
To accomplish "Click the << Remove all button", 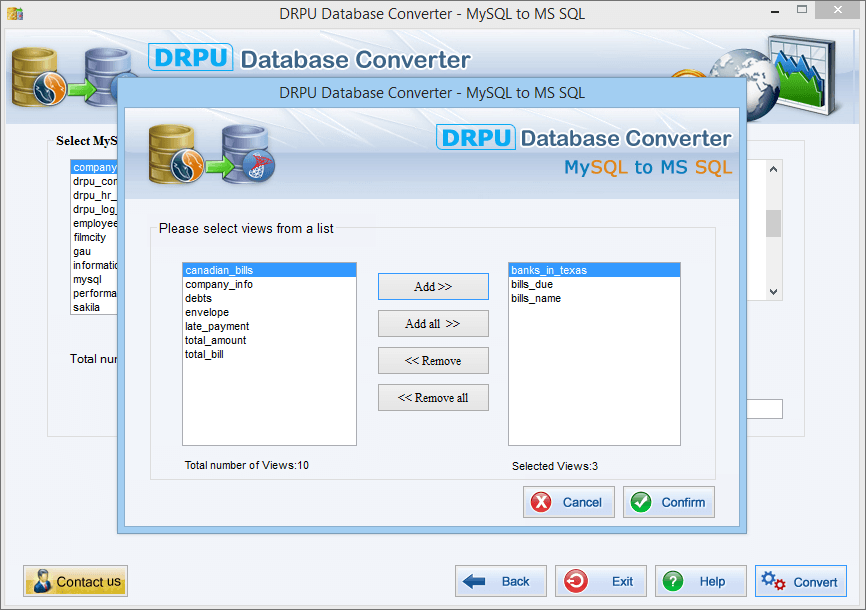I will pos(433,397).
